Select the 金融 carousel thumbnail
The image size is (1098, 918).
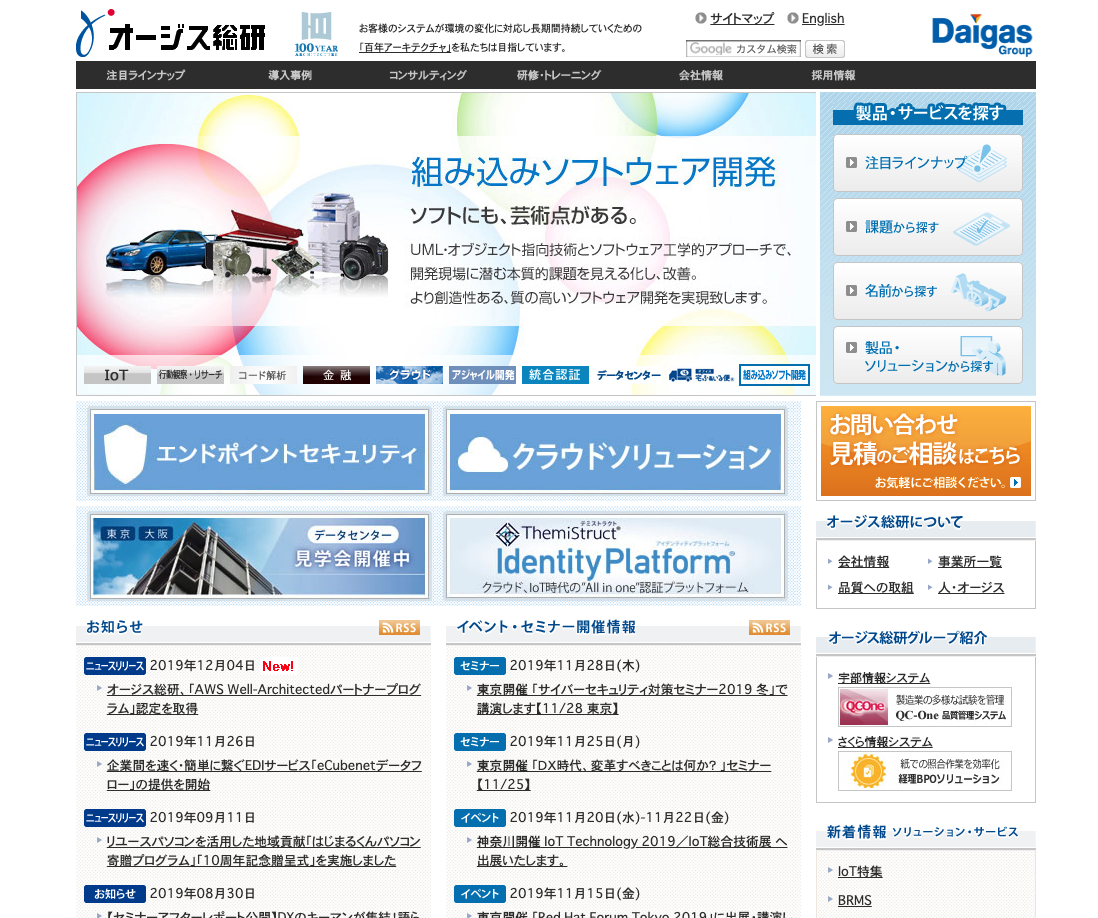[336, 375]
